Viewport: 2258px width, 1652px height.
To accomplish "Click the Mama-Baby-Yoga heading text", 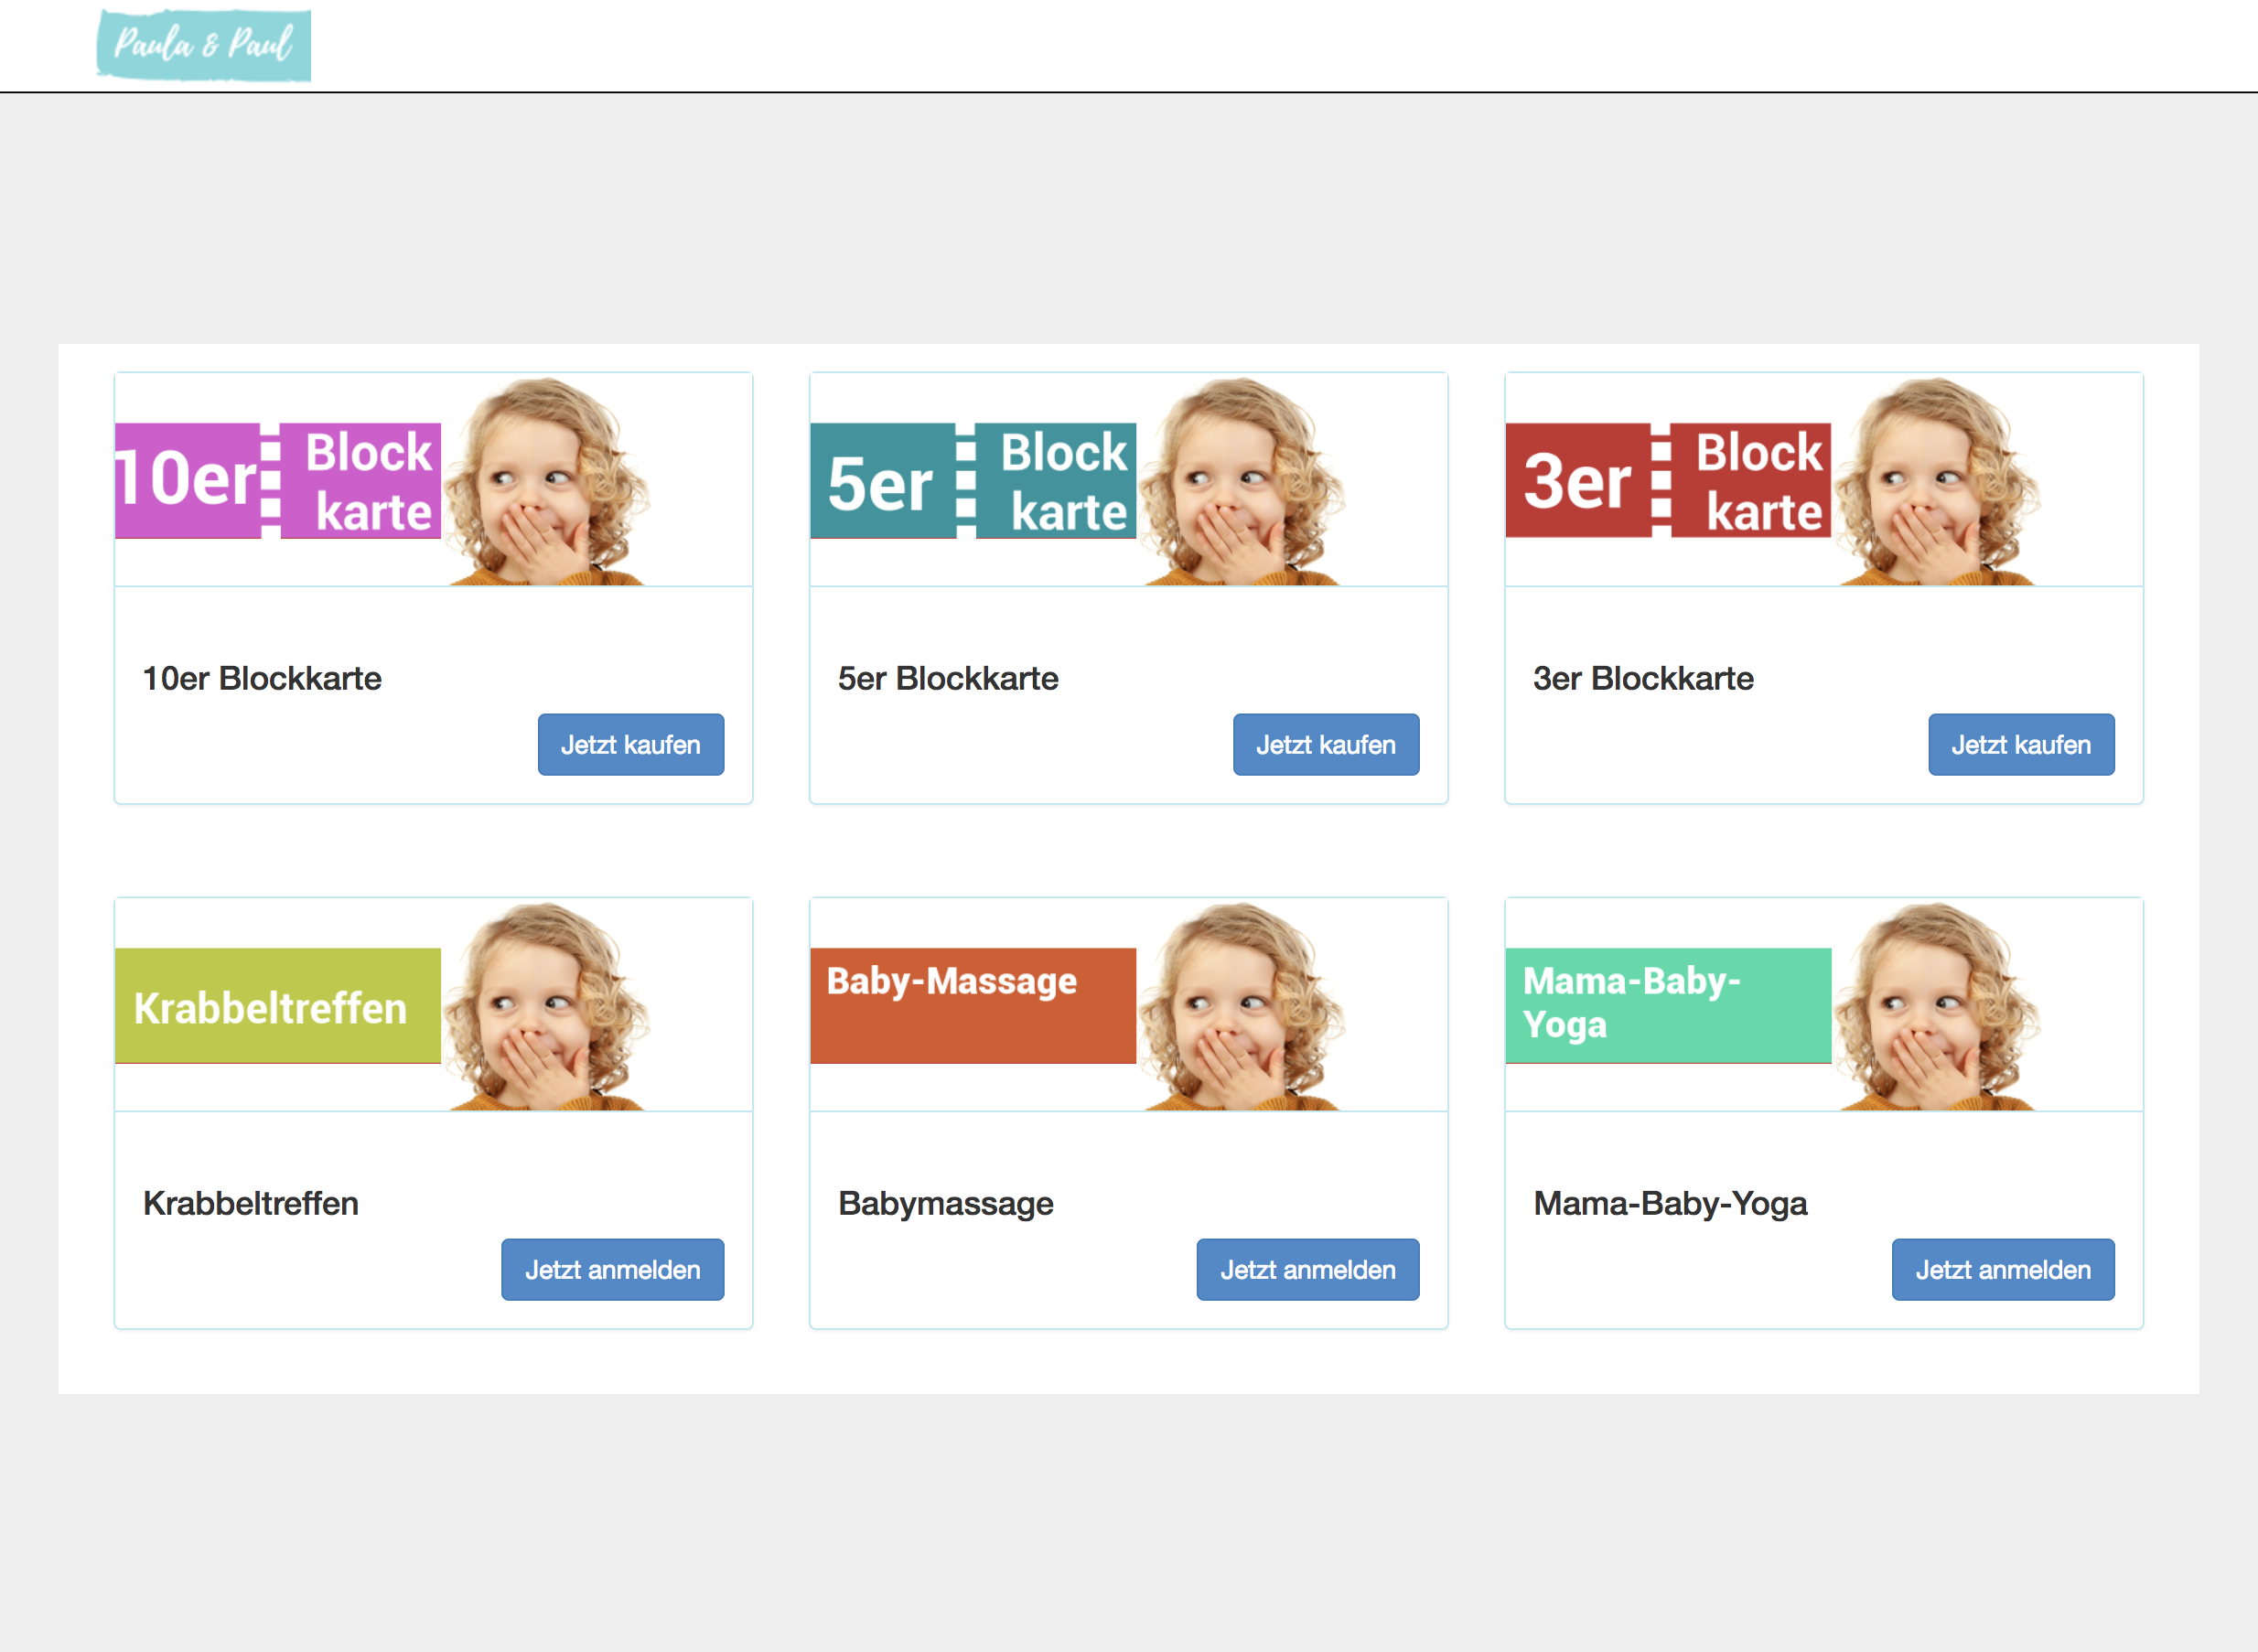I will point(1670,1203).
